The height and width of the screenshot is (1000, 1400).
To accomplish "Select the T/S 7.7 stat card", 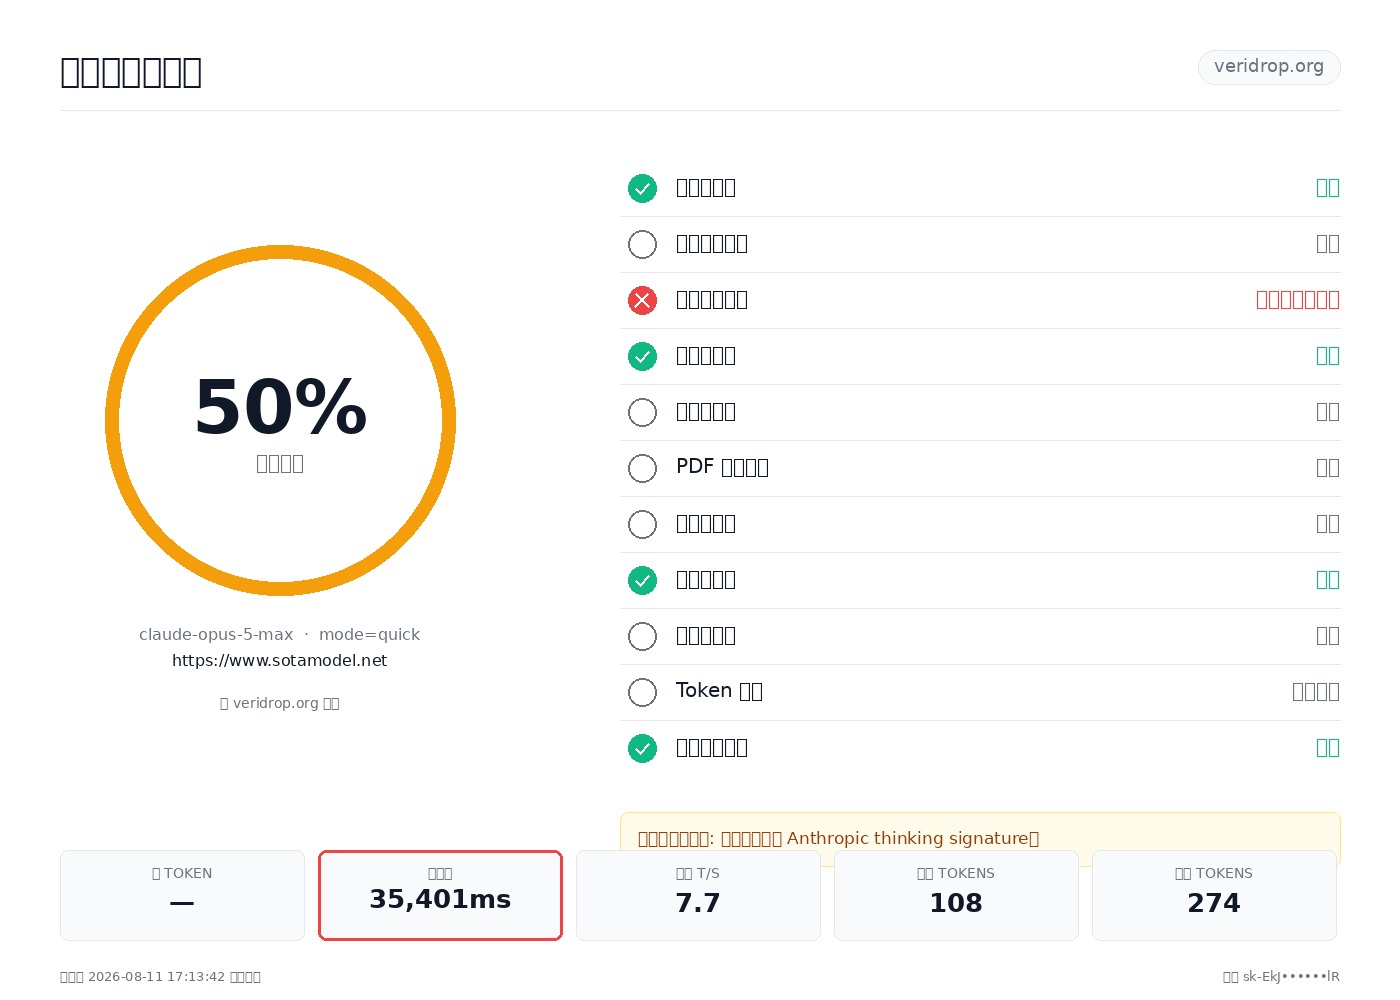I will 698,895.
